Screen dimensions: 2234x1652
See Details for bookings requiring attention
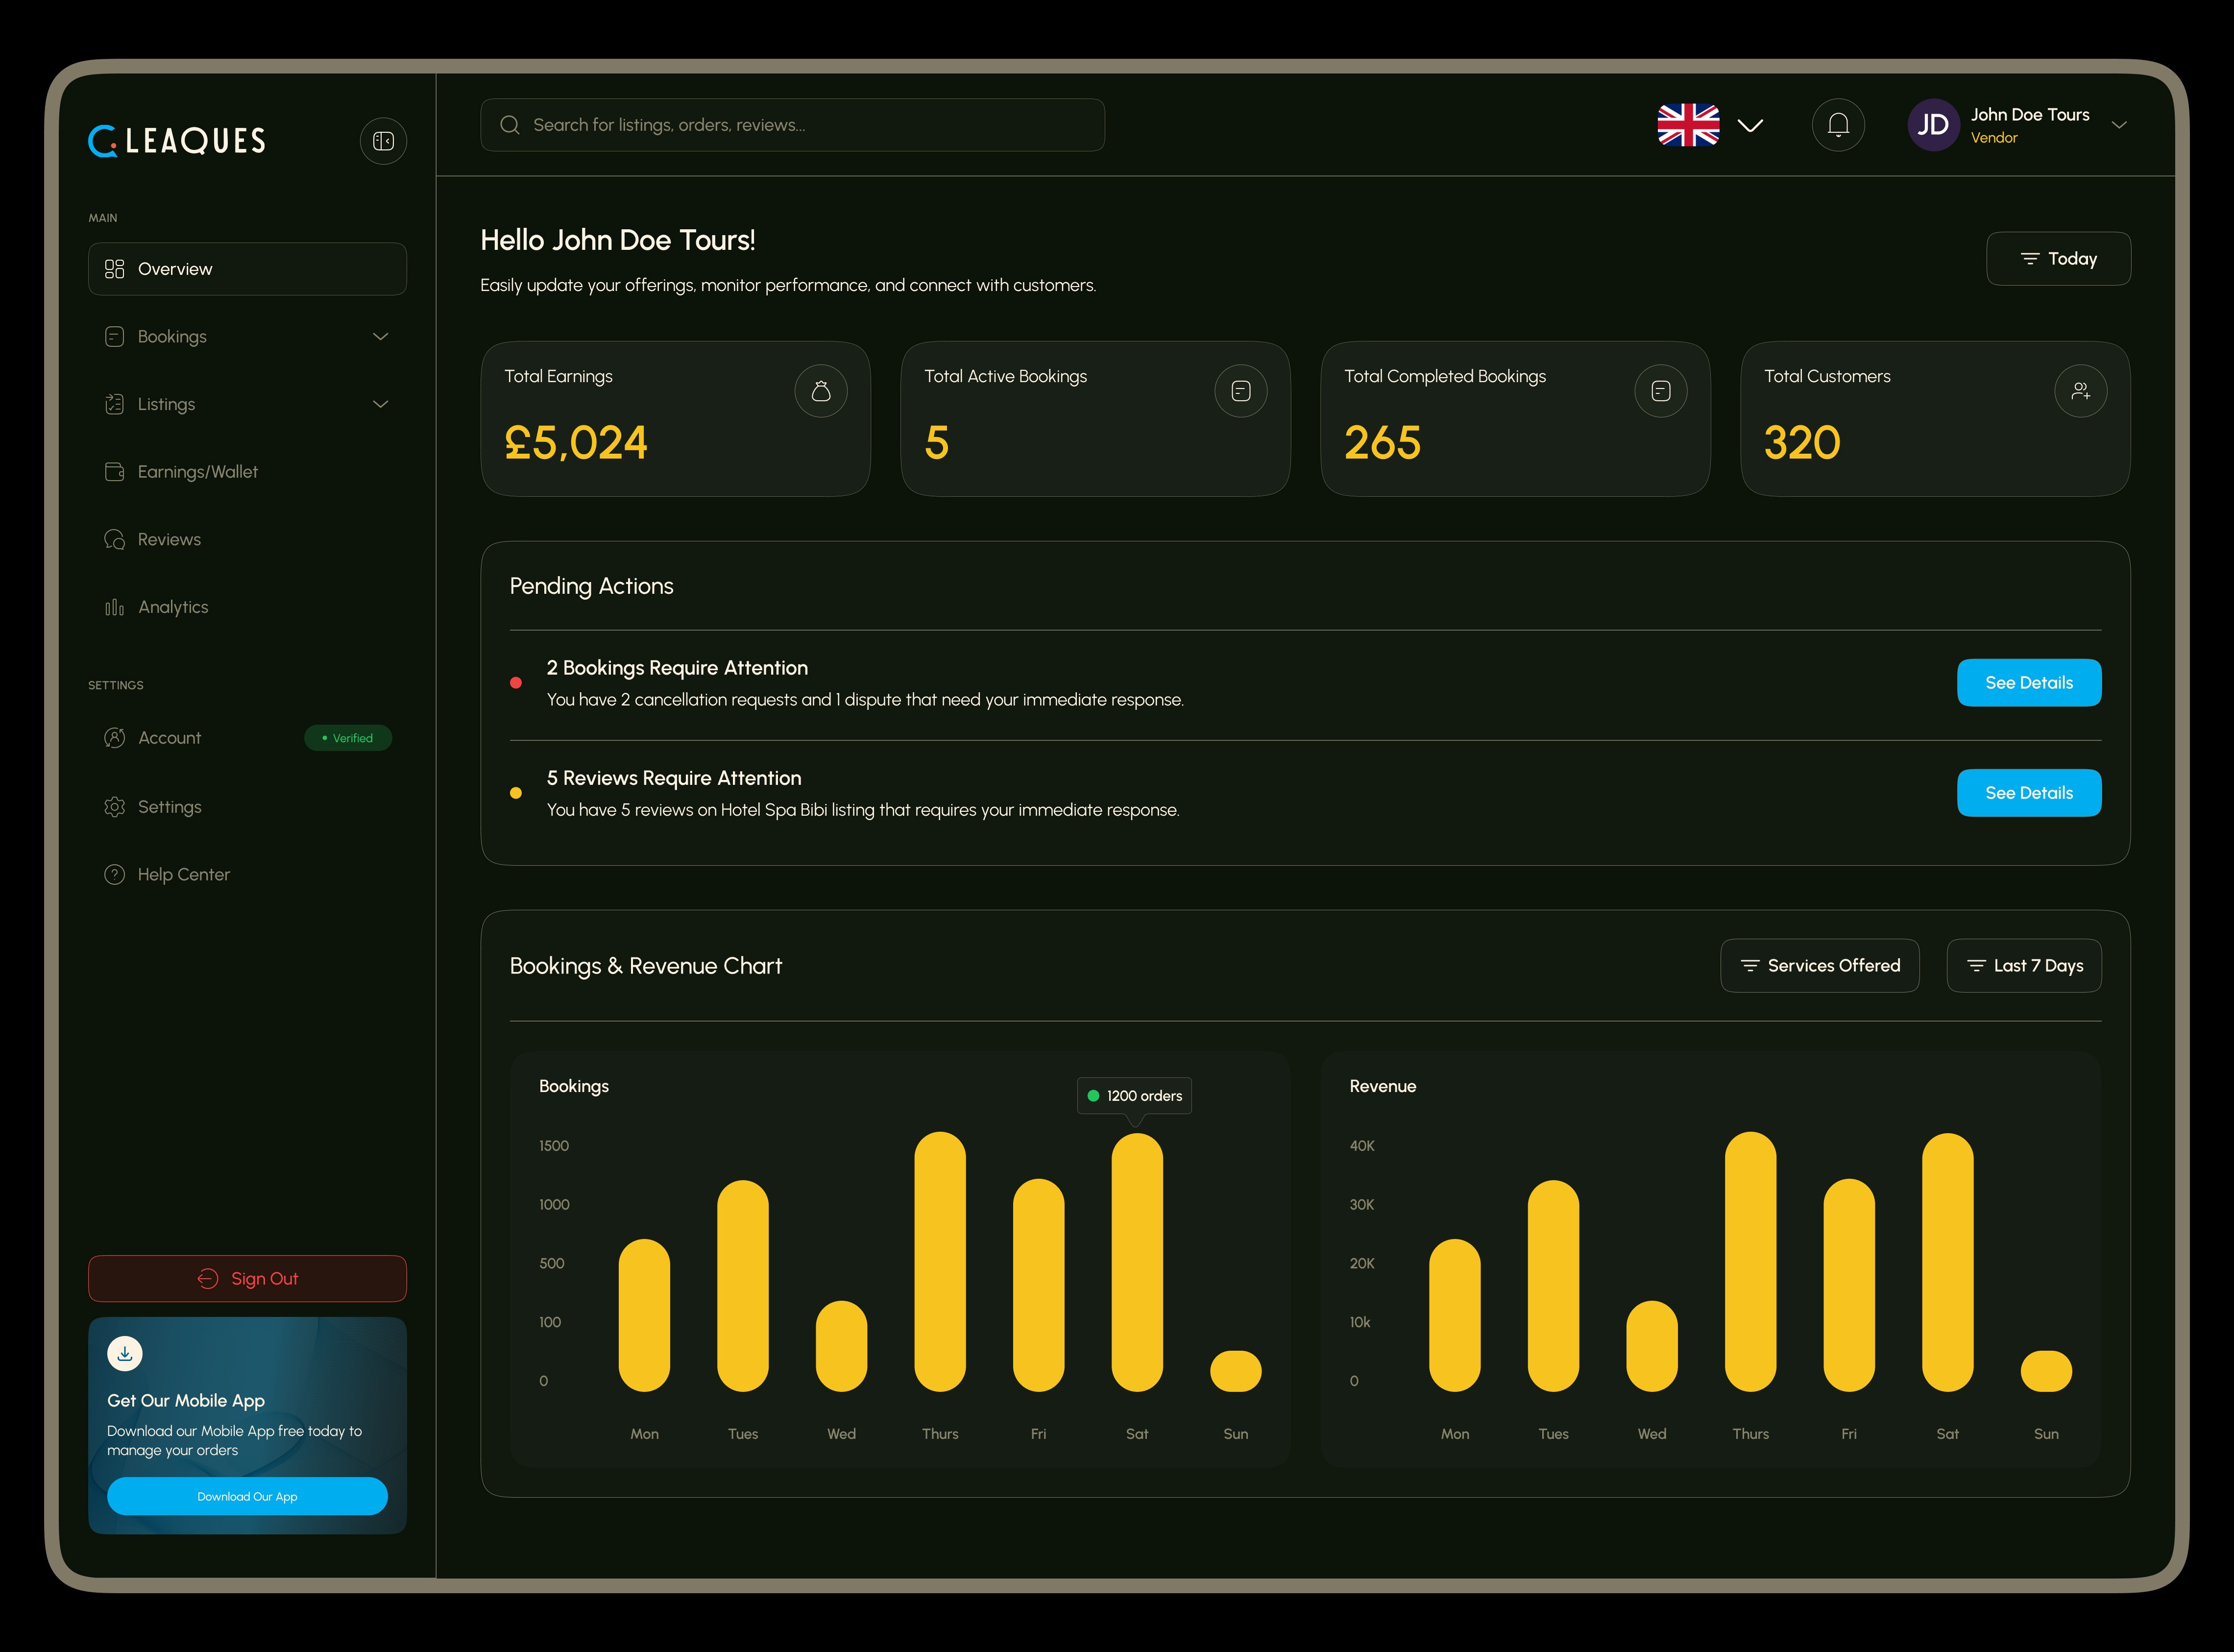click(2029, 683)
